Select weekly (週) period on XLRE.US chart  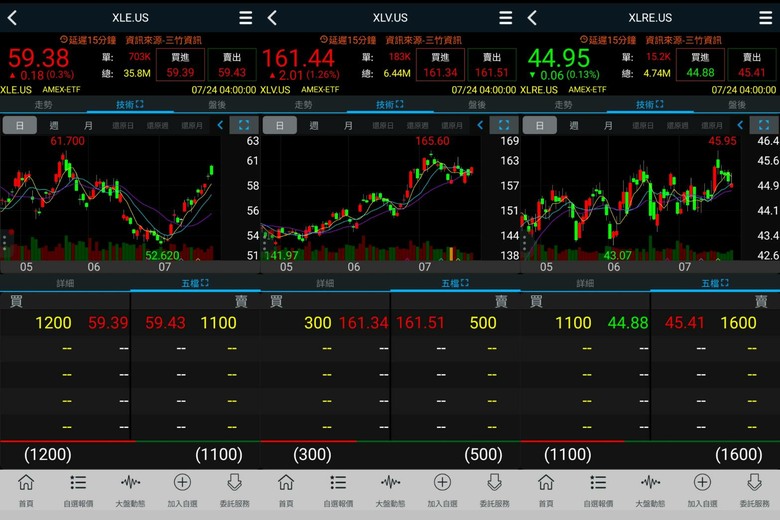(x=574, y=125)
